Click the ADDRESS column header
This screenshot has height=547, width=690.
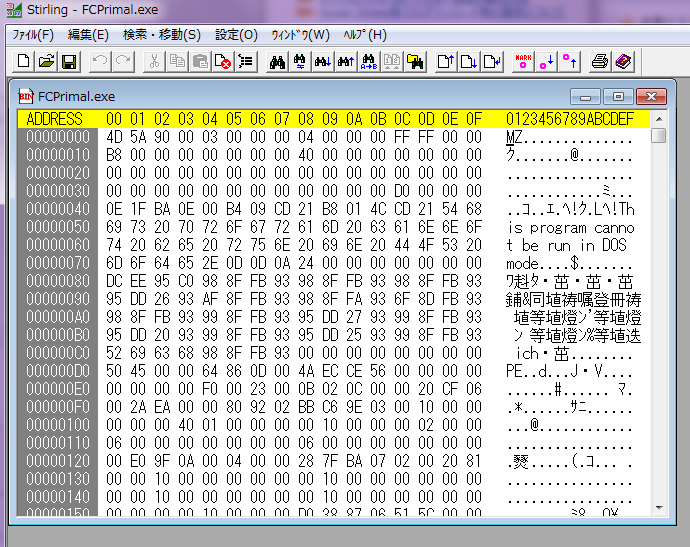click(55, 119)
